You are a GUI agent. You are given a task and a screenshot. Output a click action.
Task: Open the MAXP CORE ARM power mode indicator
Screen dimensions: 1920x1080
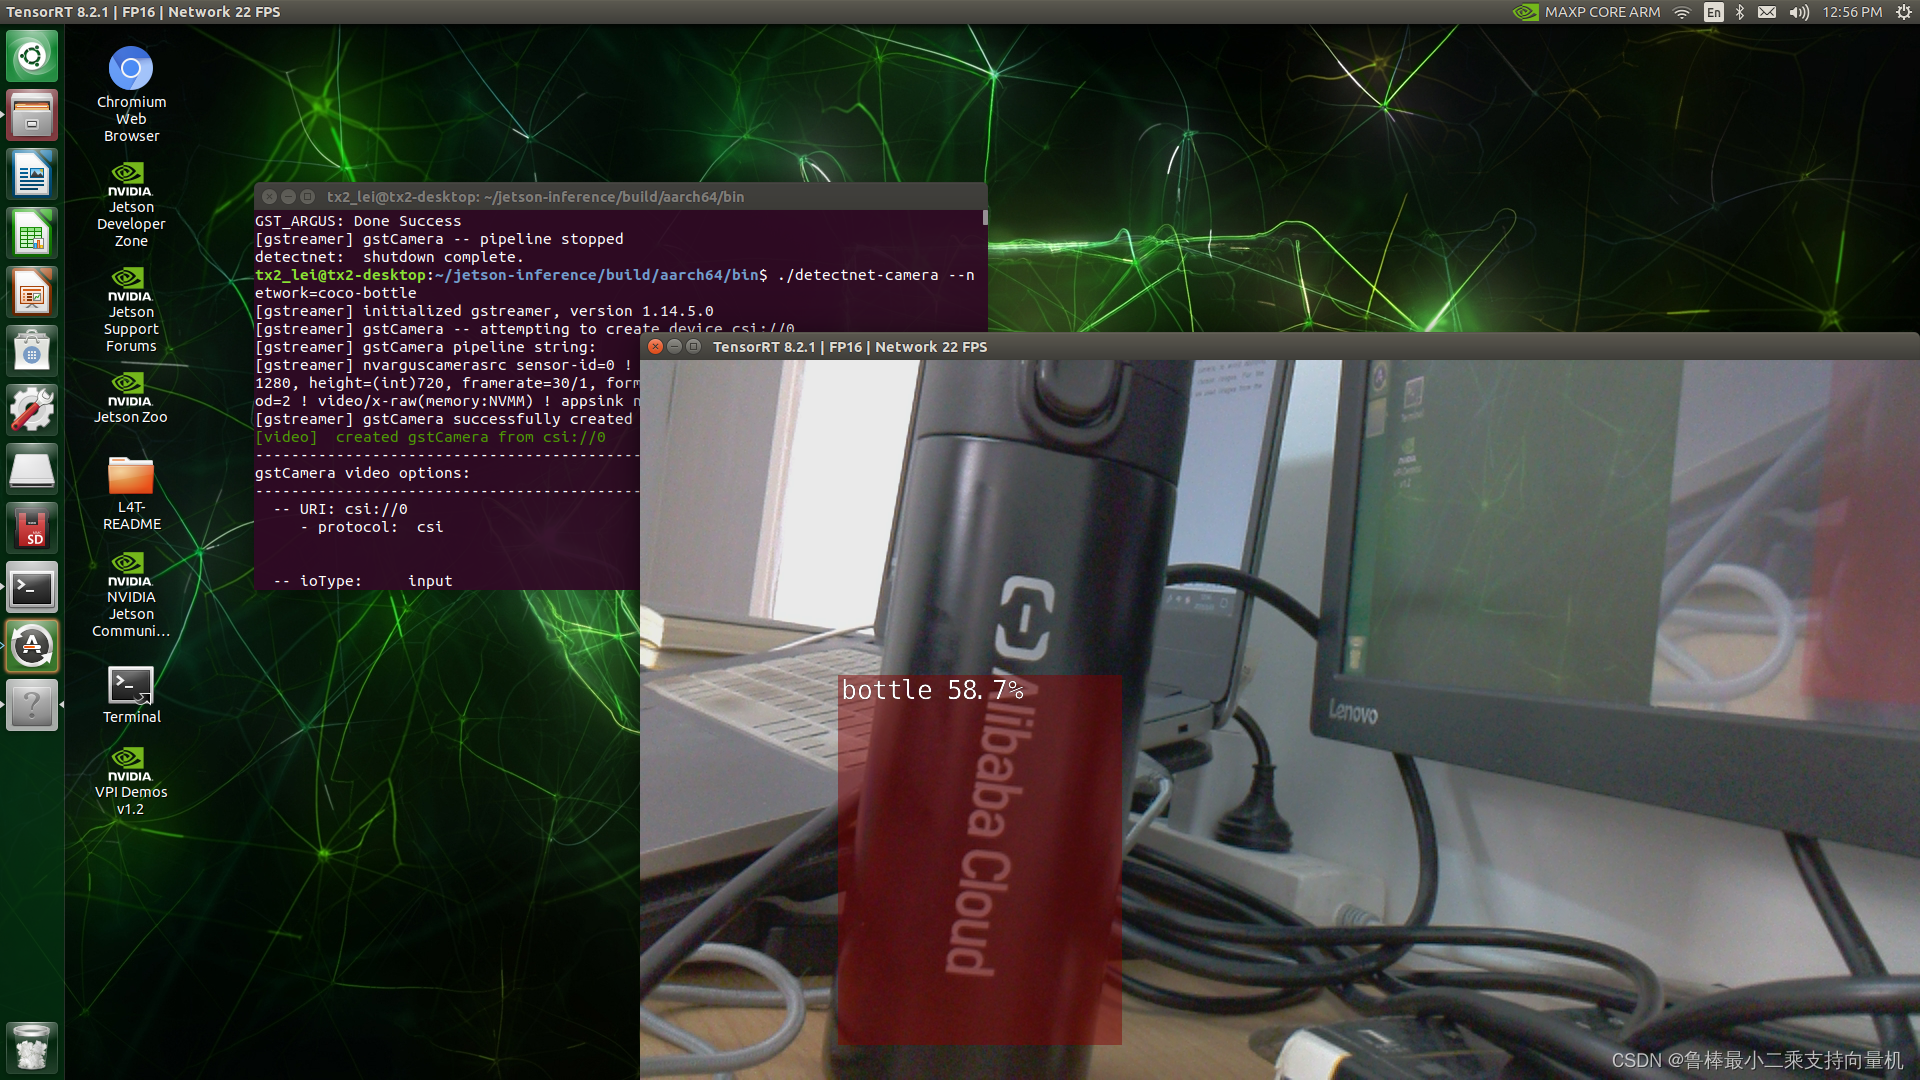pyautogui.click(x=1586, y=12)
